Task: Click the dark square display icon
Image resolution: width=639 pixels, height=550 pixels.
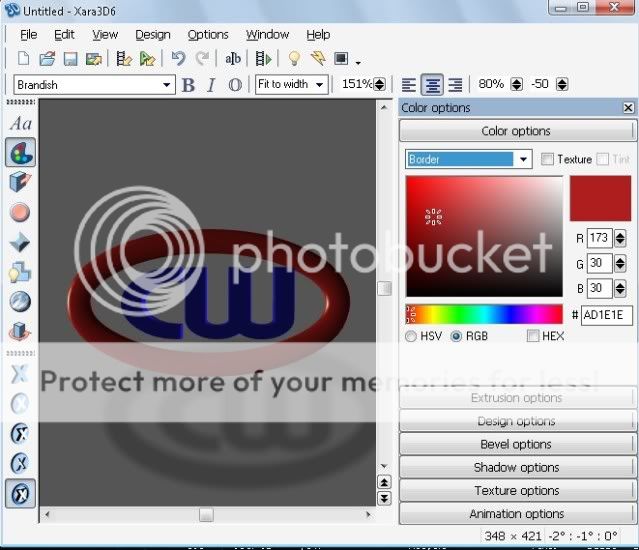Action: click(x=341, y=59)
